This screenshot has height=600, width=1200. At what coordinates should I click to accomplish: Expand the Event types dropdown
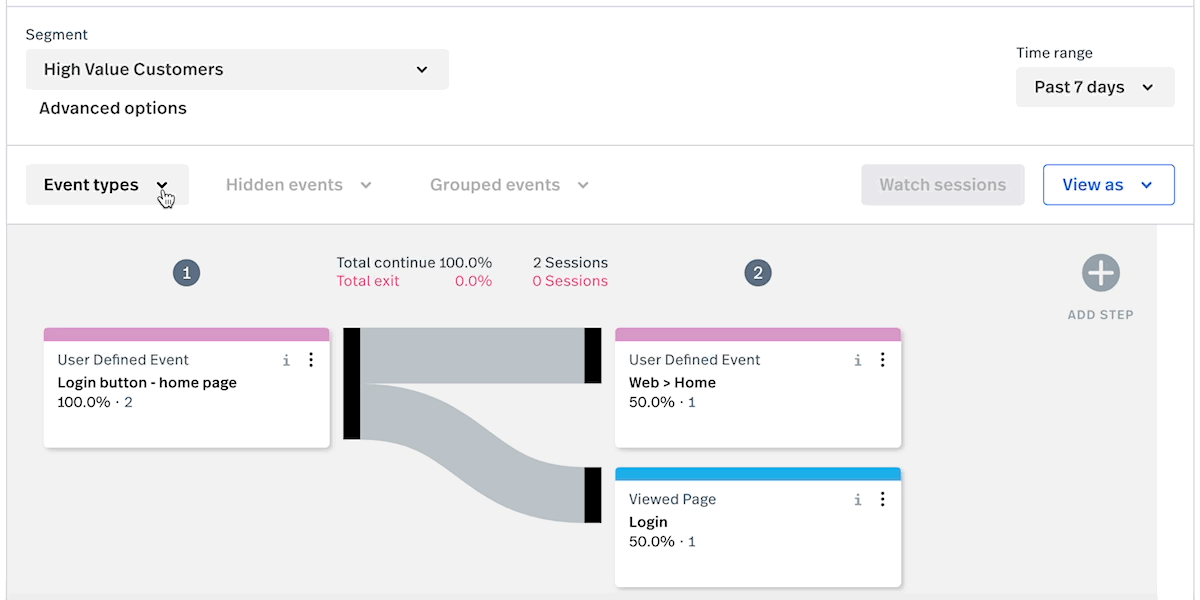tap(106, 185)
